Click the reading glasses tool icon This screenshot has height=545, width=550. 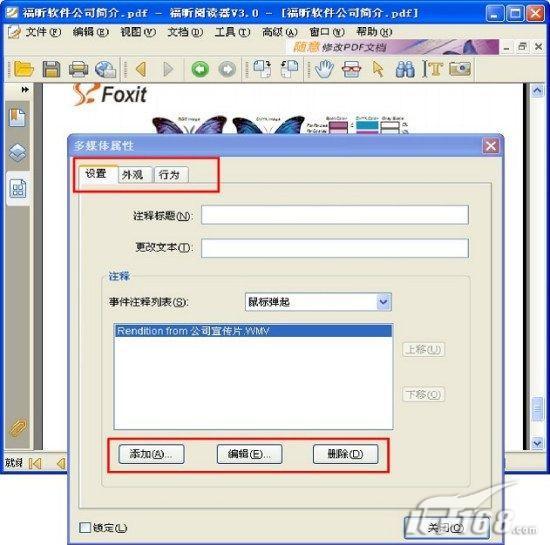(351, 69)
